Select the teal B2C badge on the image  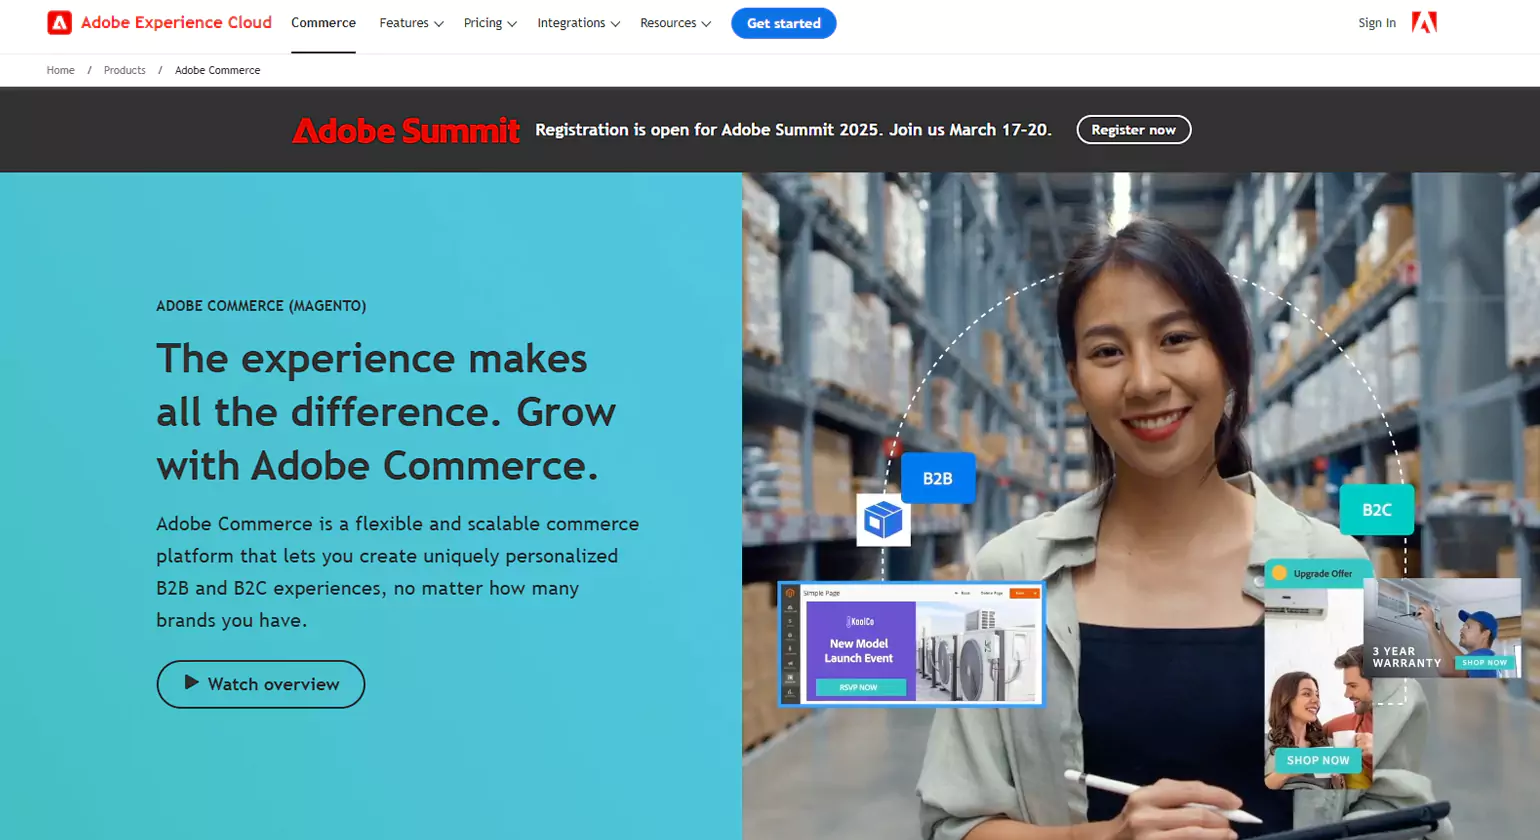[1376, 510]
